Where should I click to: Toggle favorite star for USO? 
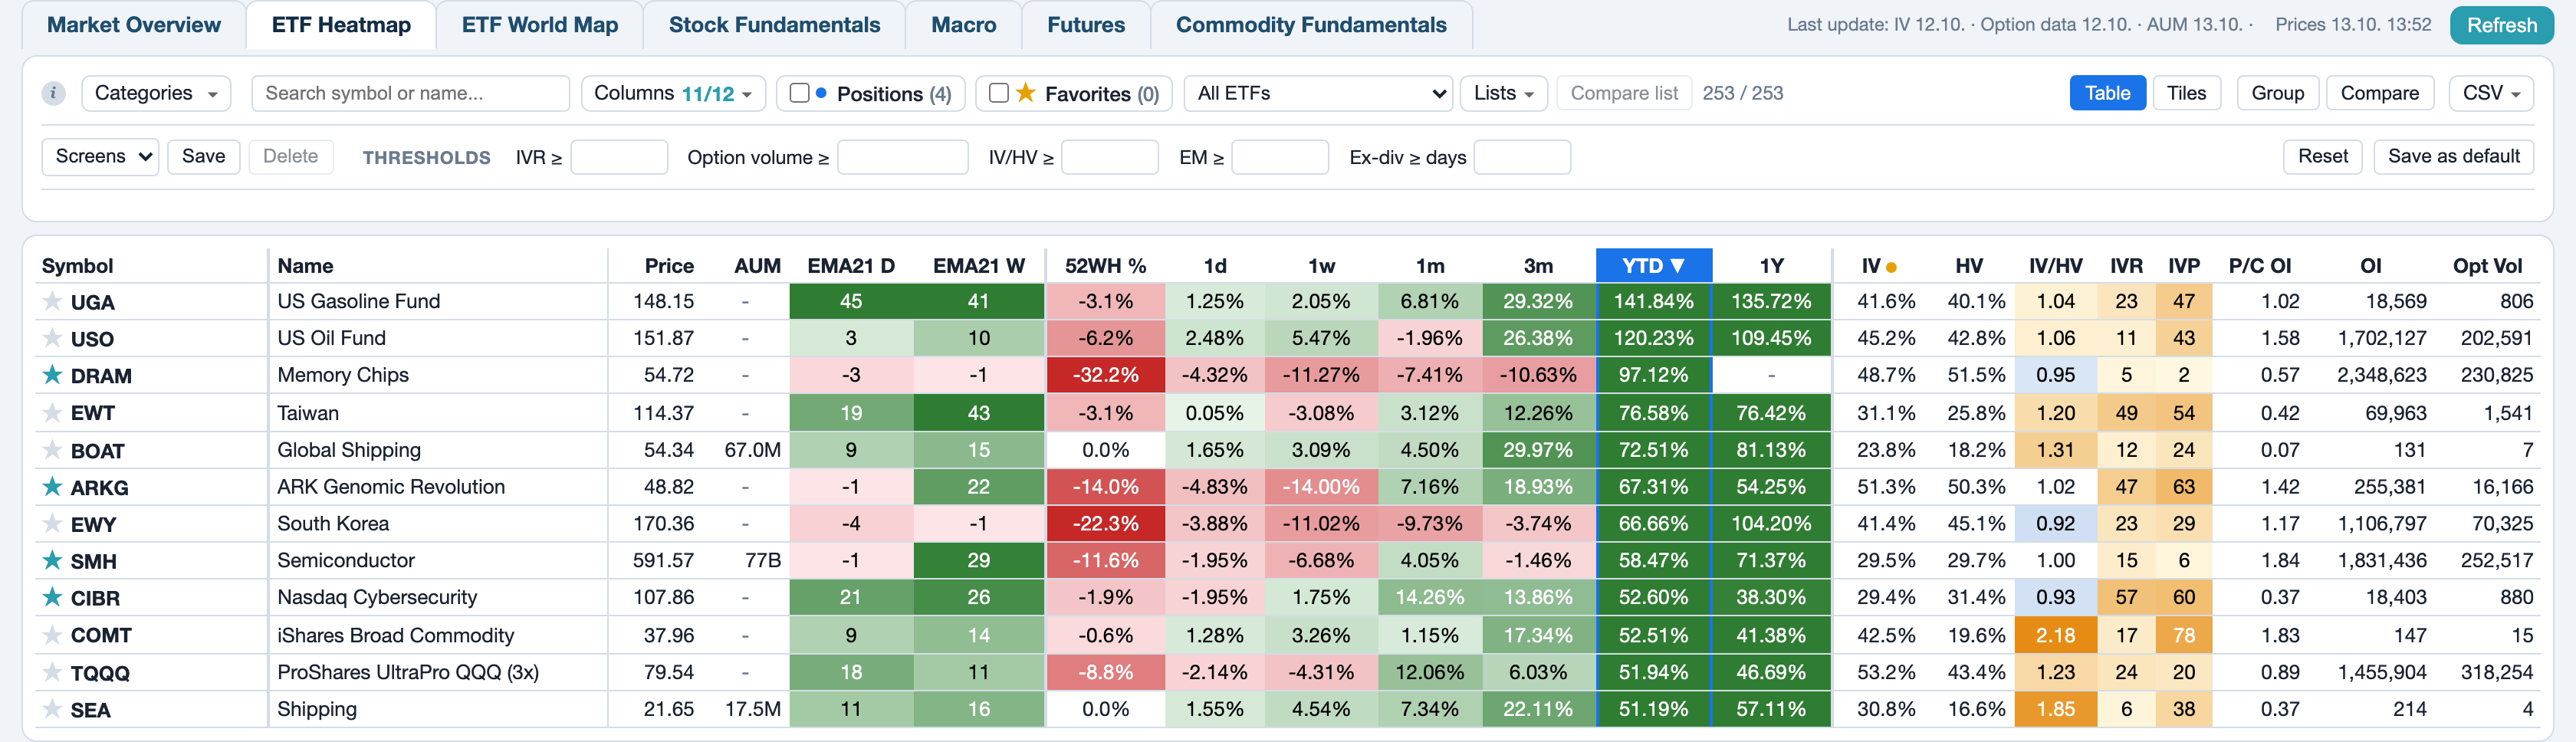click(x=52, y=337)
